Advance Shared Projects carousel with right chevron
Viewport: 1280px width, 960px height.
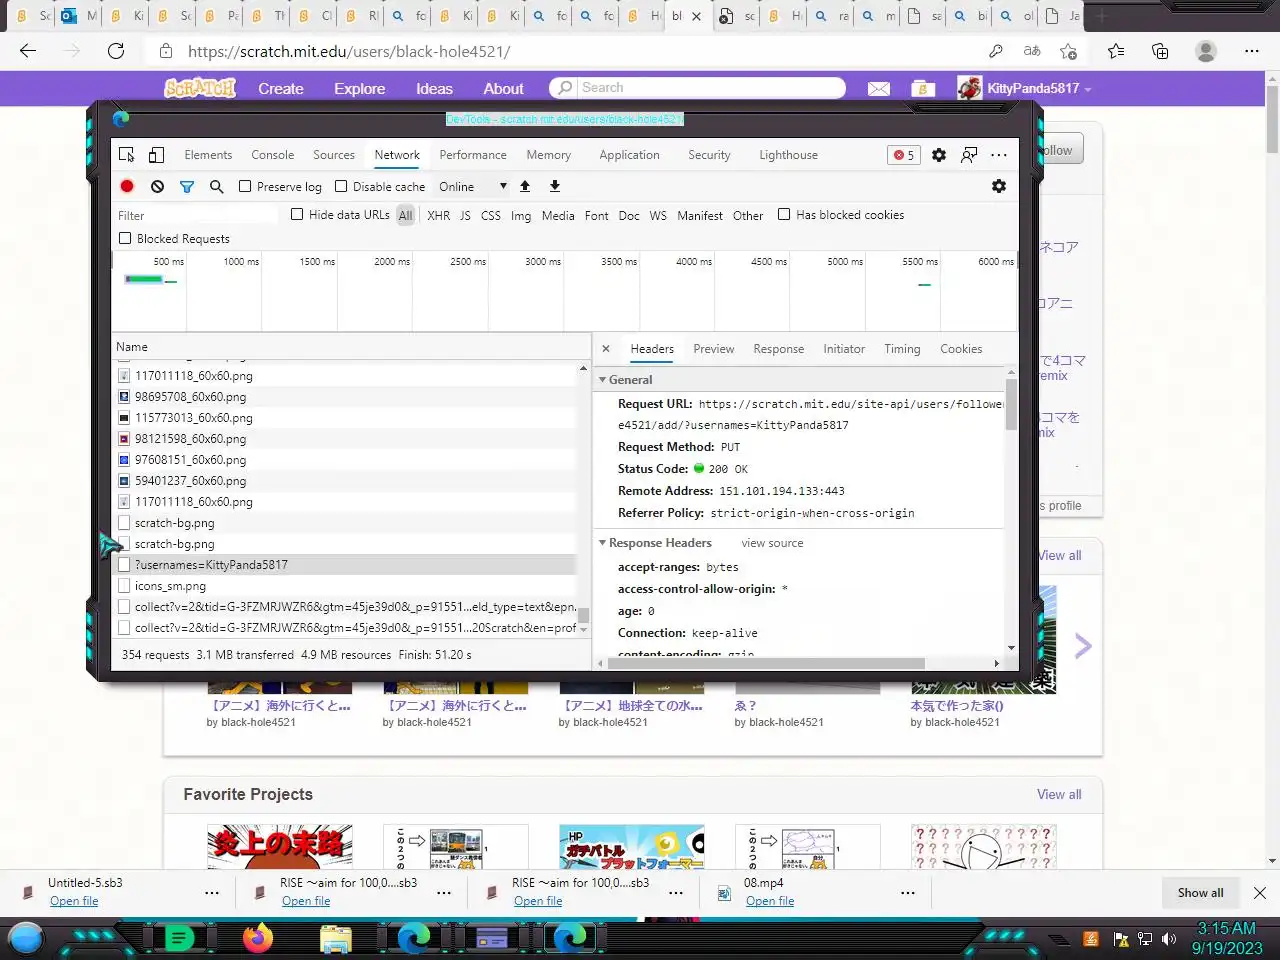(x=1083, y=646)
